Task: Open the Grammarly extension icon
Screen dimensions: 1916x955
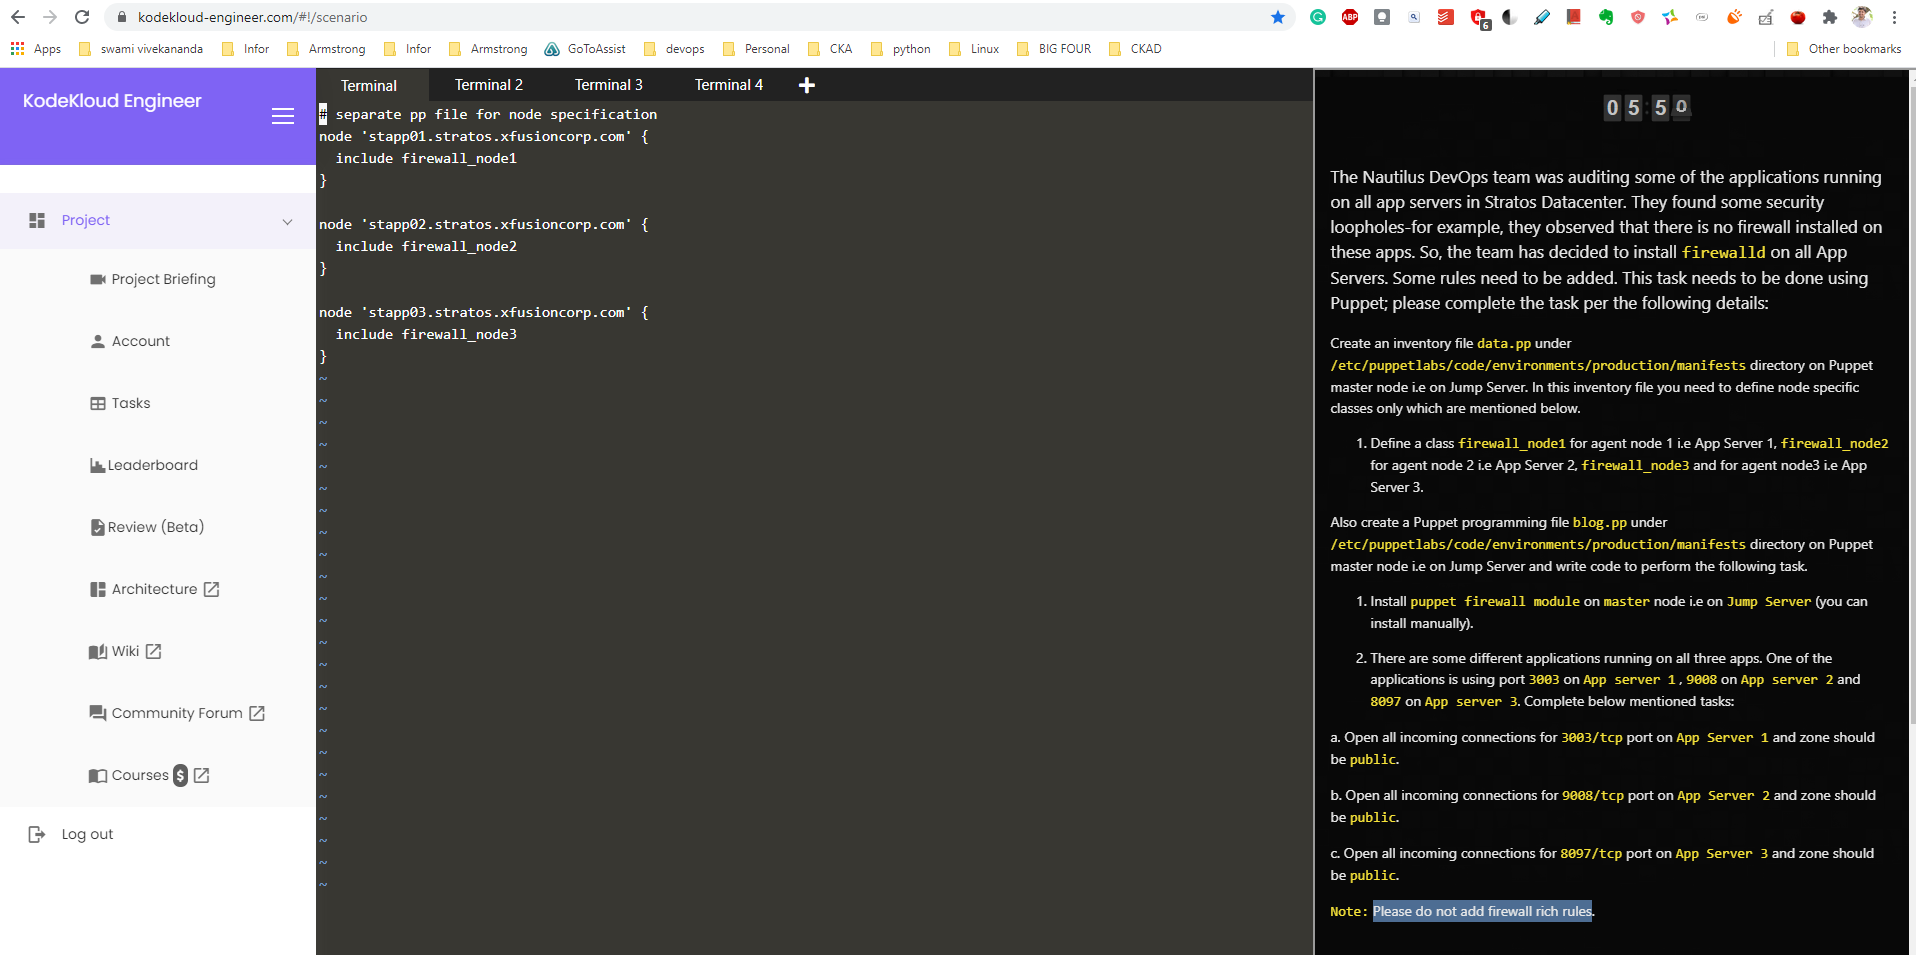Action: click(1318, 17)
